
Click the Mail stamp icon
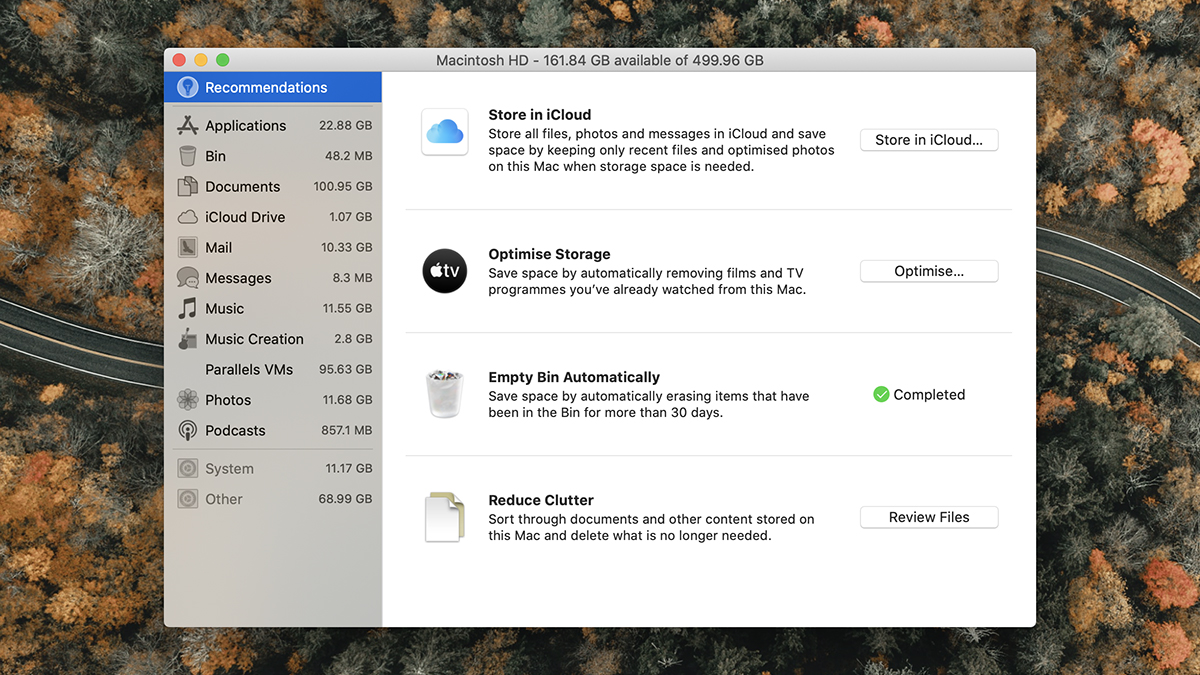coord(187,247)
